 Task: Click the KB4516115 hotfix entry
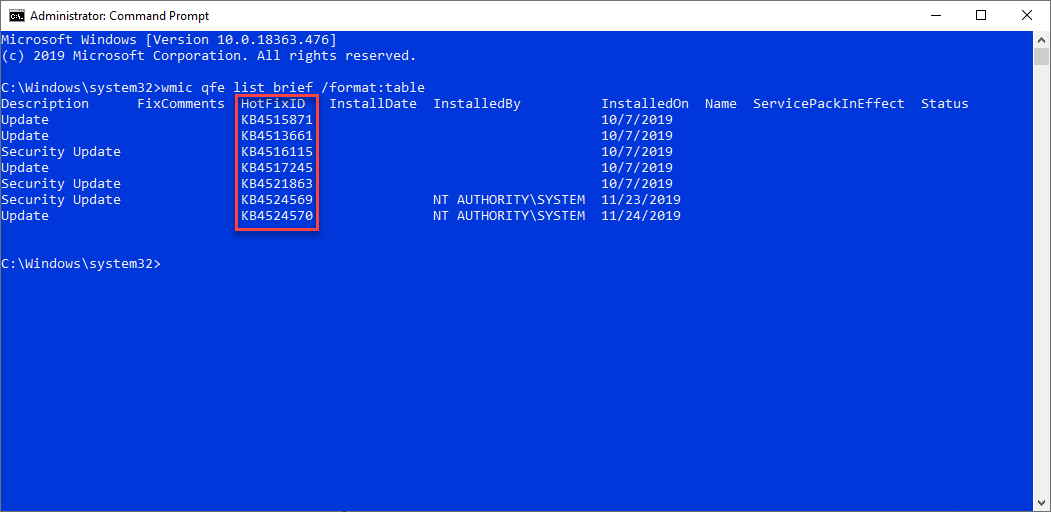(x=277, y=152)
